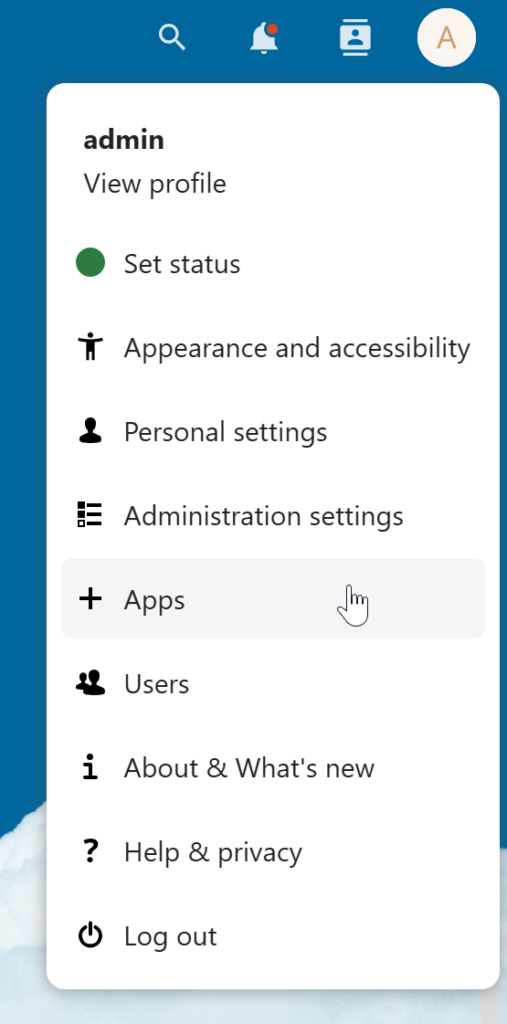Click the accessibility person icon
Viewport: 507px width, 1024px height.
pos(90,347)
